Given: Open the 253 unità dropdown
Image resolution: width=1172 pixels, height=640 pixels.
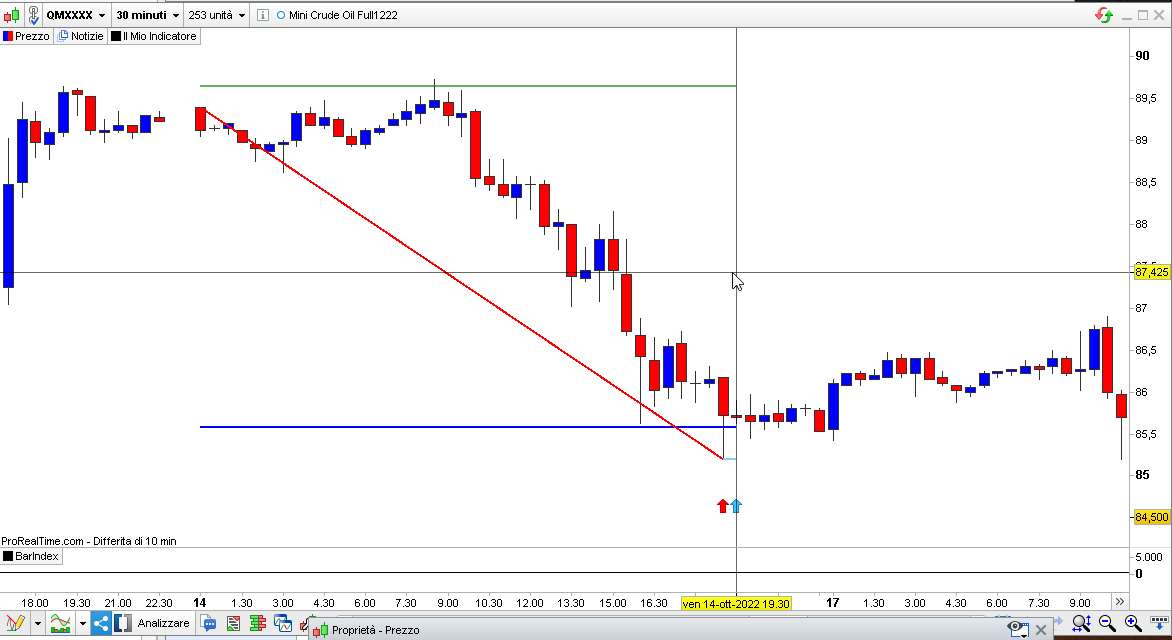Looking at the screenshot, I should point(217,15).
